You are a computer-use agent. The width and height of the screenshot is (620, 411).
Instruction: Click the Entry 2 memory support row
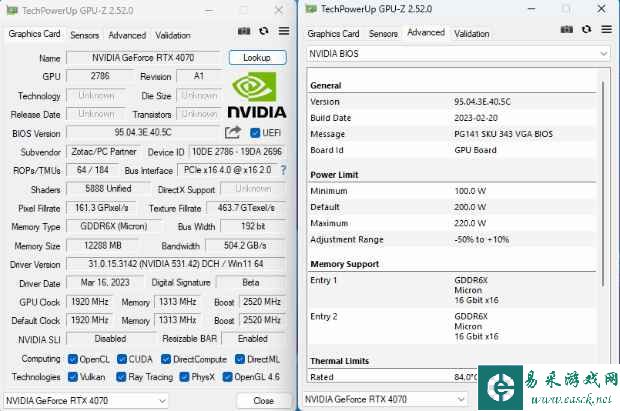tap(452, 327)
